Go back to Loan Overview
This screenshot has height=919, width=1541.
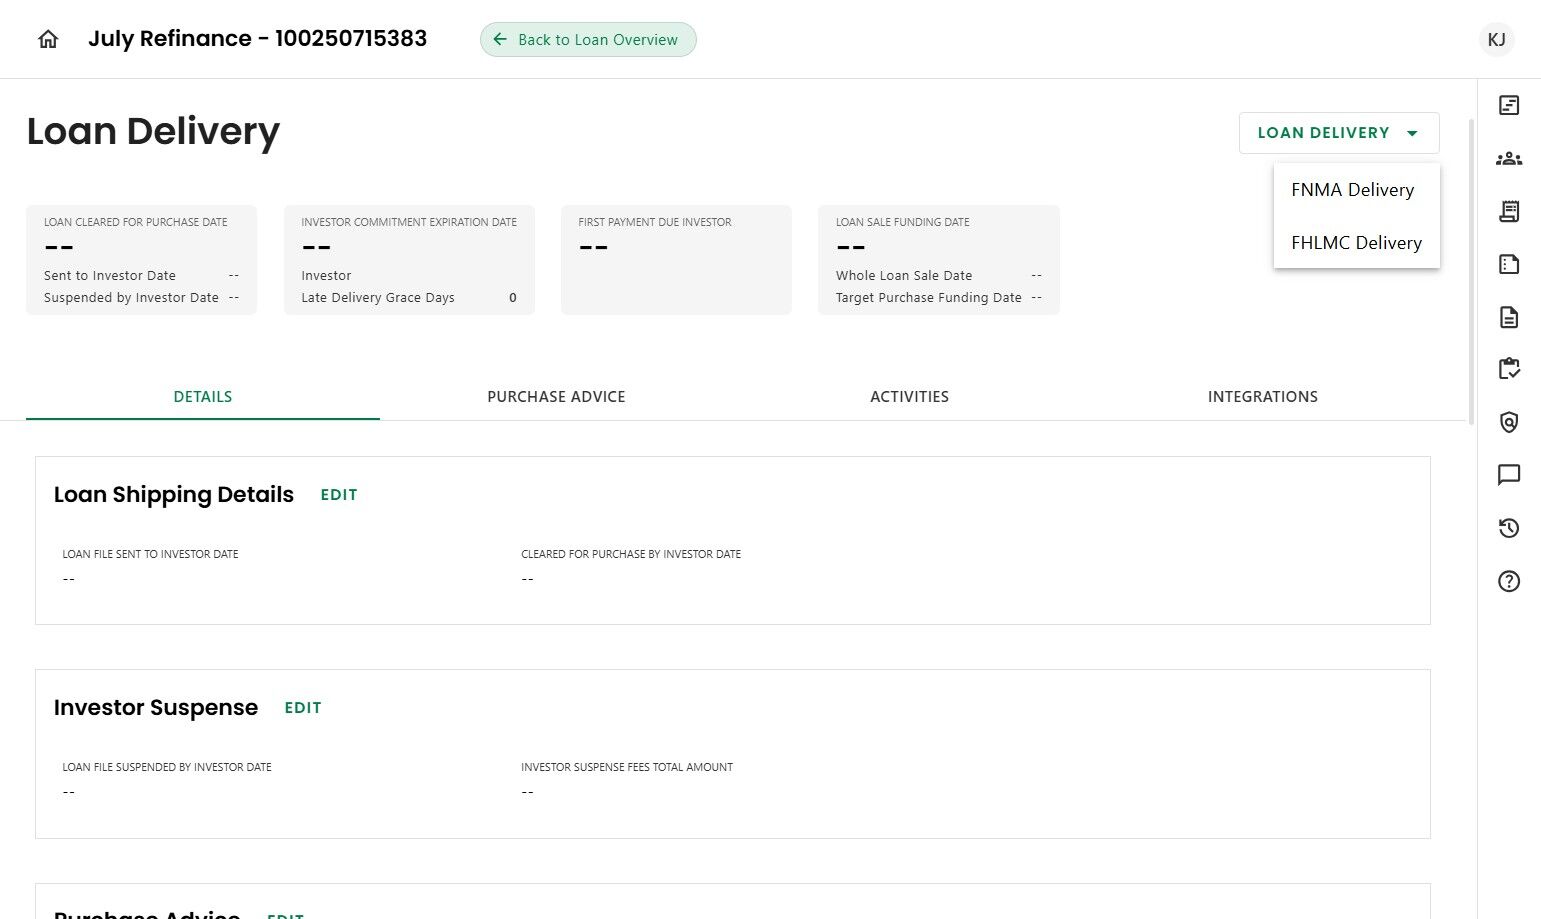(x=588, y=40)
